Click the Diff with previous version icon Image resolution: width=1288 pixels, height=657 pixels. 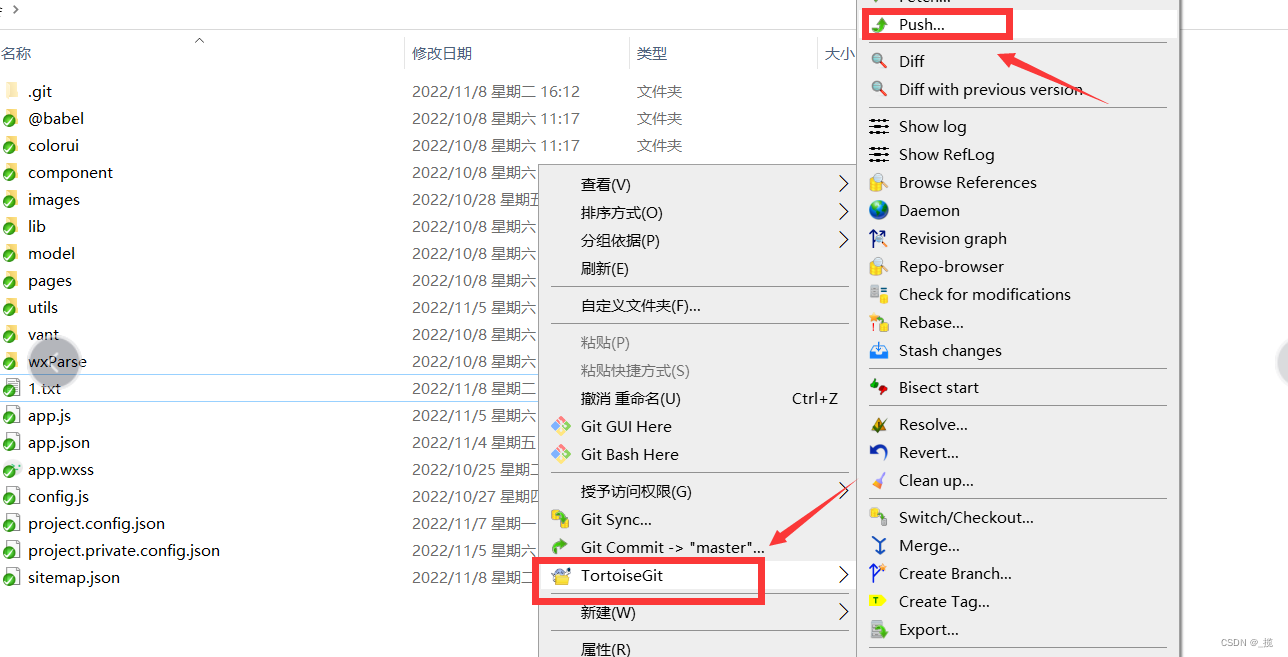879,89
